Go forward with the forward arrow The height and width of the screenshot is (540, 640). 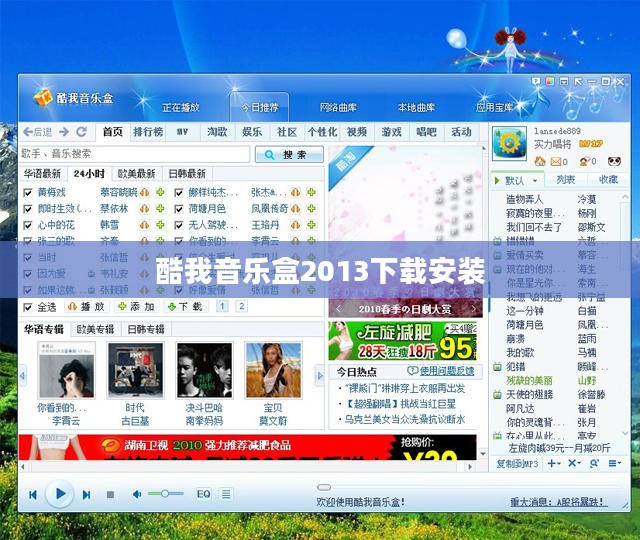click(64, 132)
